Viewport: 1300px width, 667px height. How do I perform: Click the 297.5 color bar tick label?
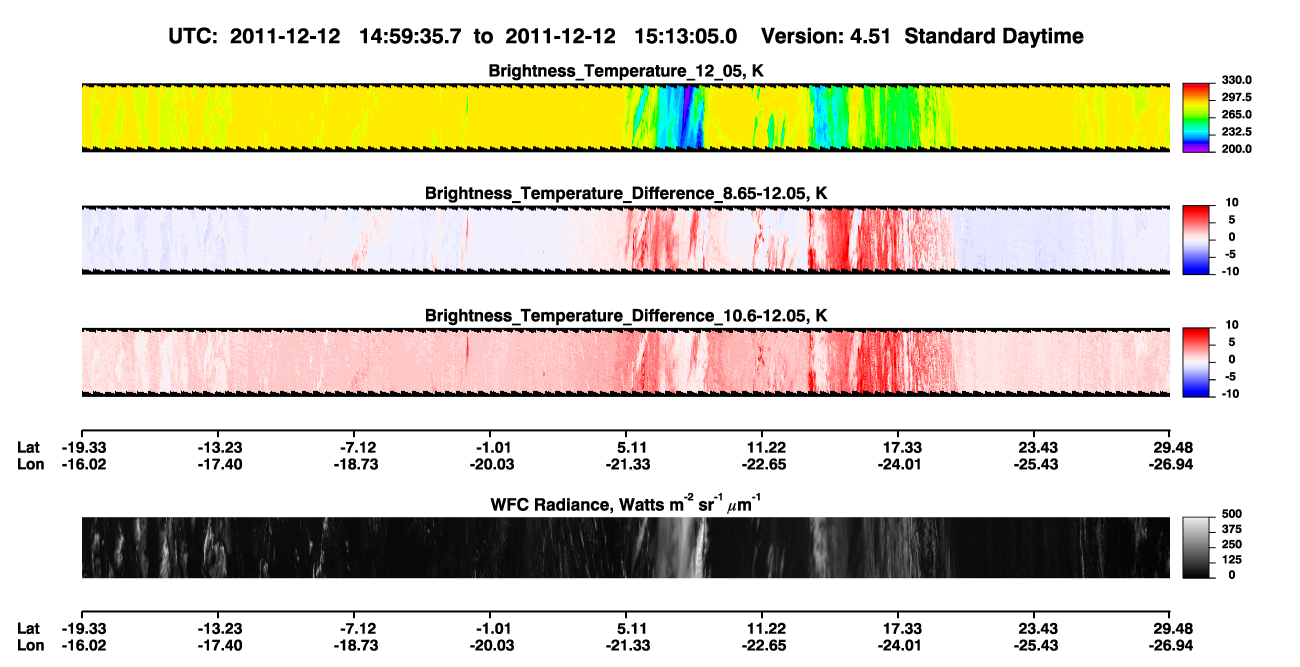click(x=1235, y=97)
